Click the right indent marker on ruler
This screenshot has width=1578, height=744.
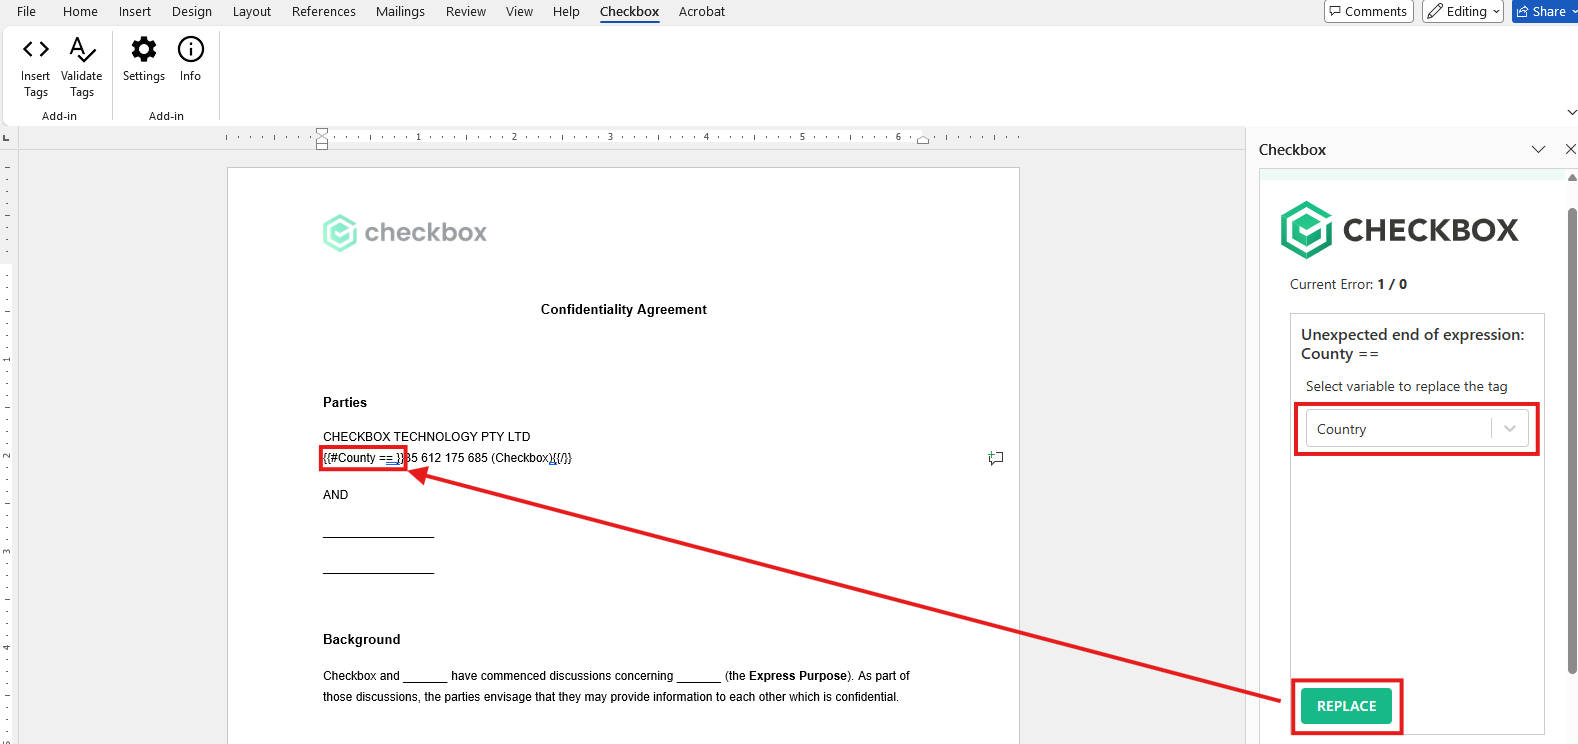coord(923,140)
